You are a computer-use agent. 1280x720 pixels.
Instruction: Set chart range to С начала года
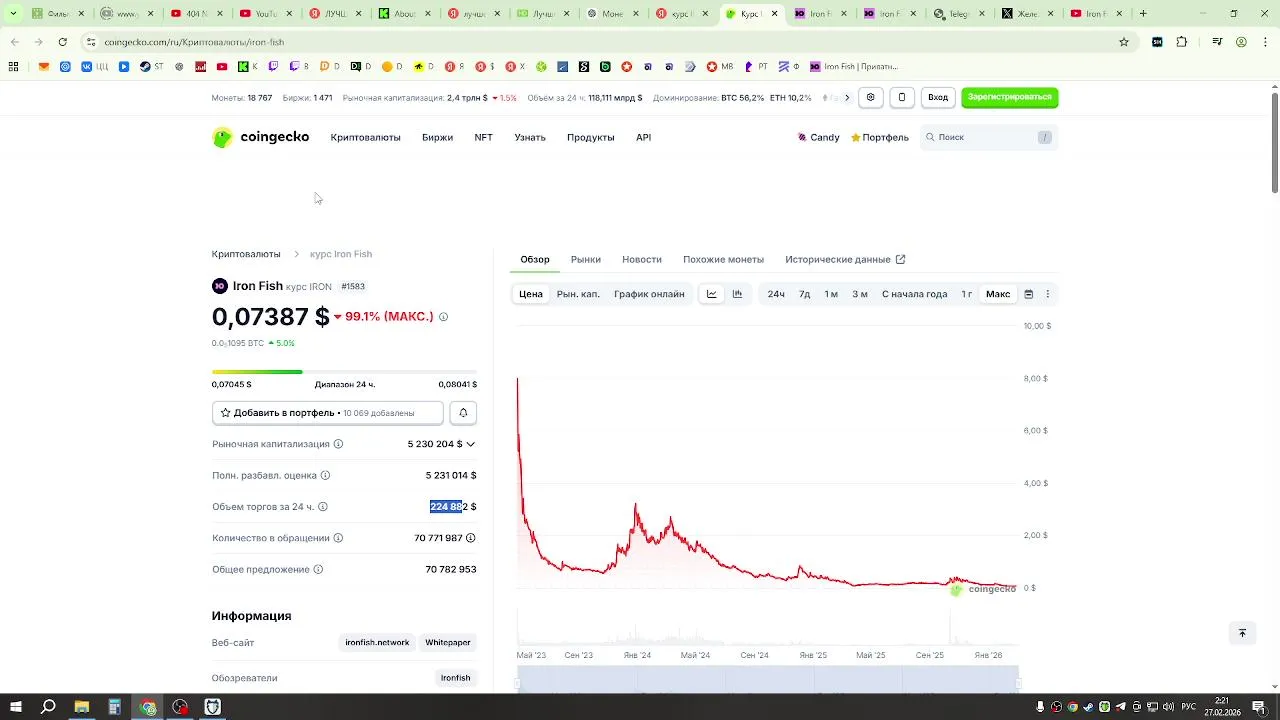(914, 294)
